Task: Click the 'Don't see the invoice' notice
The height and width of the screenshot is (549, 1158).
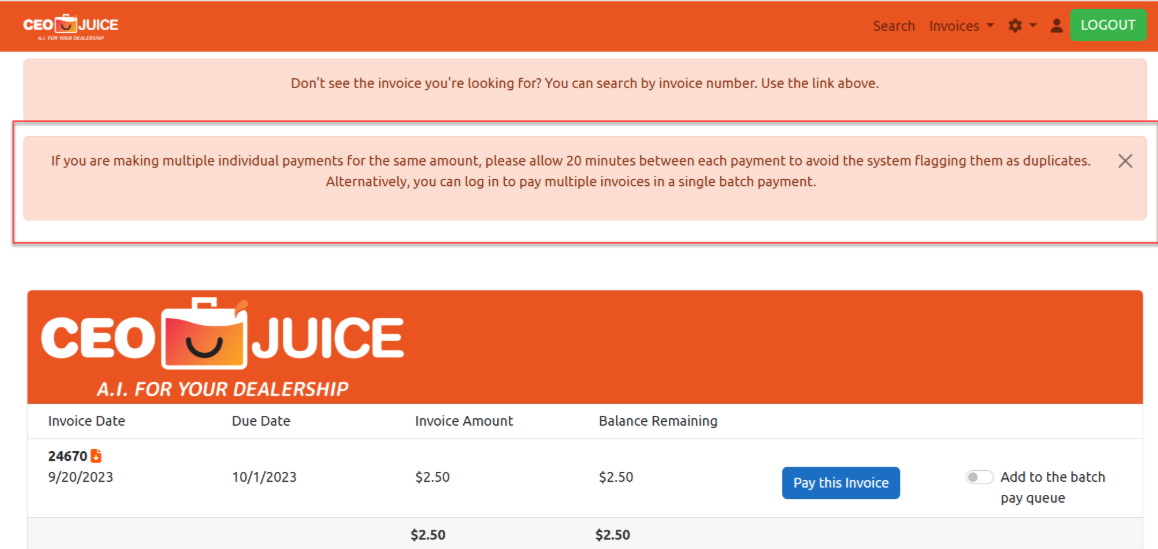Action: [585, 83]
